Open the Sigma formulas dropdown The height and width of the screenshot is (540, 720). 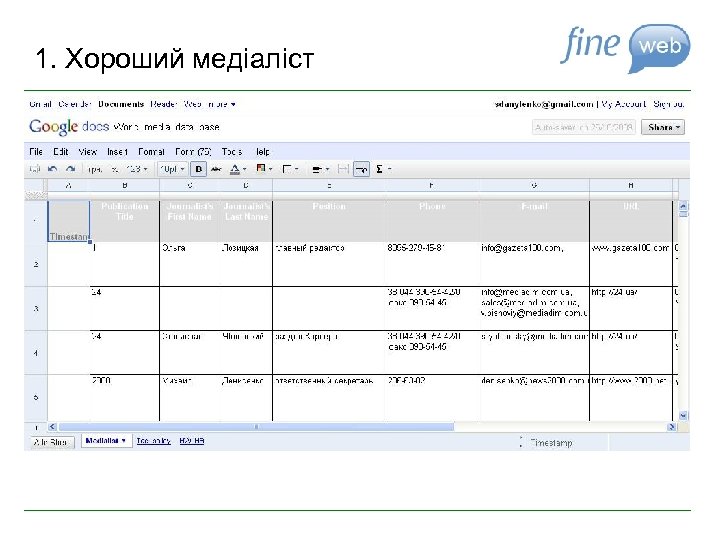click(383, 169)
